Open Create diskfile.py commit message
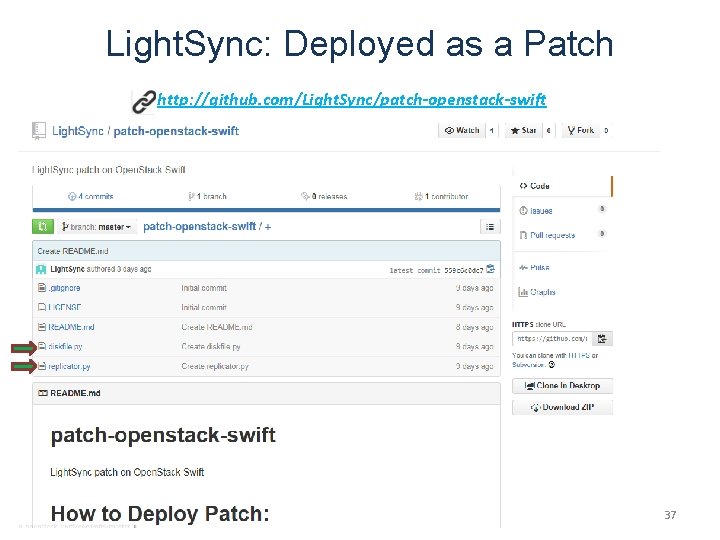Screen dimensions: 720x540 [211, 347]
